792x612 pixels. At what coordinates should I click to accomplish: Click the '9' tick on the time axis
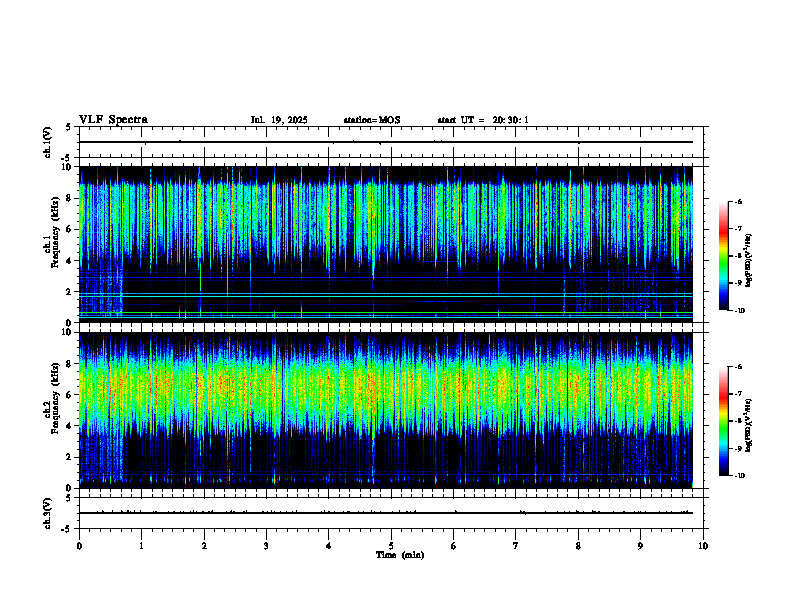pyautogui.click(x=640, y=546)
